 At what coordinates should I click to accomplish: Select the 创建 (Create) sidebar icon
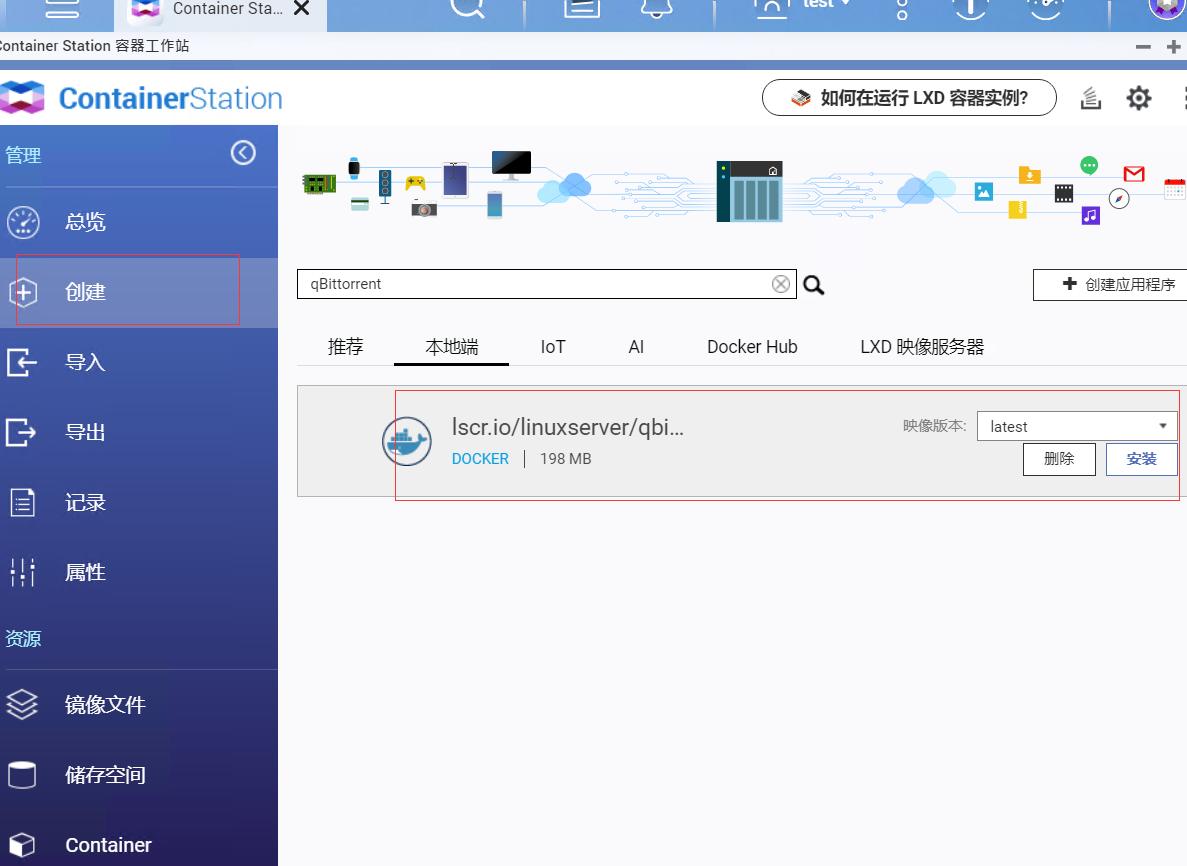click(x=84, y=291)
